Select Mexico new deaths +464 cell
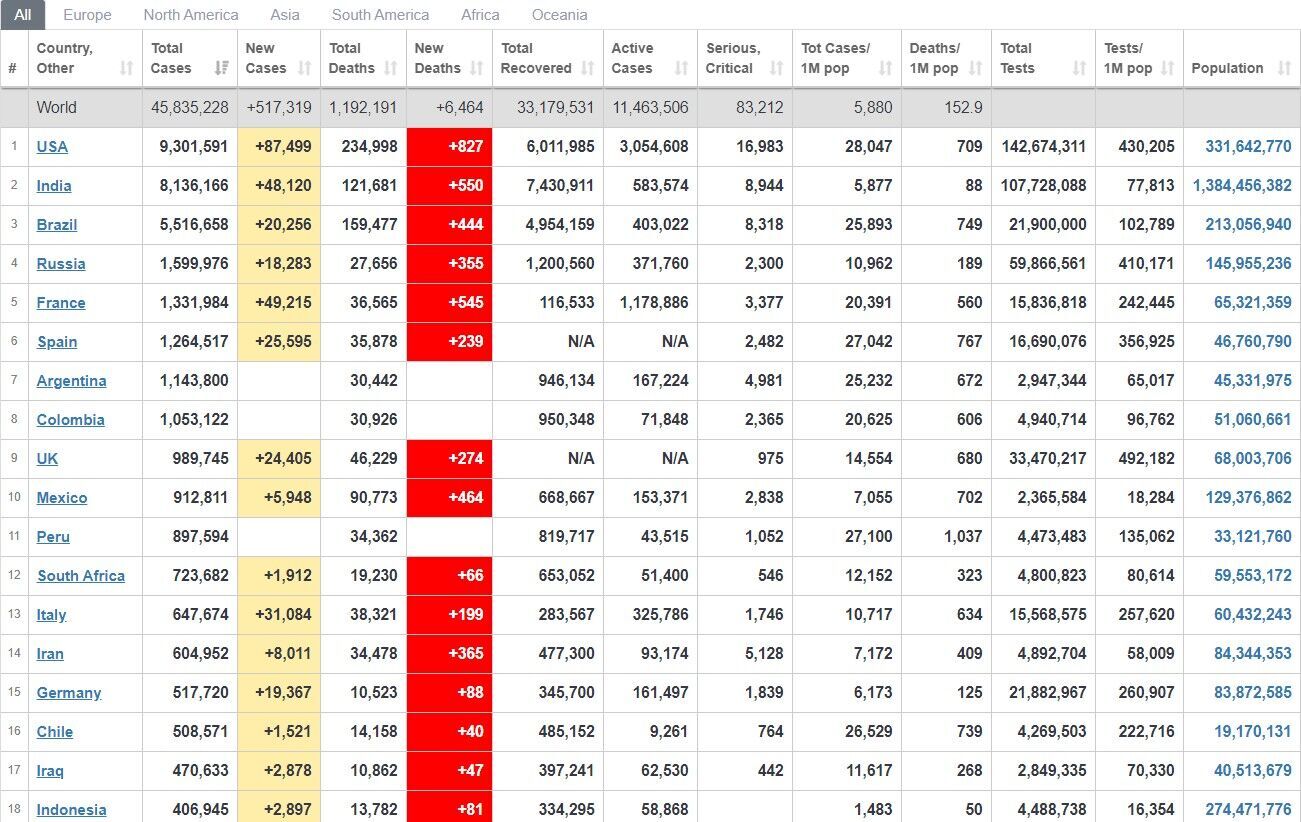 (x=450, y=497)
